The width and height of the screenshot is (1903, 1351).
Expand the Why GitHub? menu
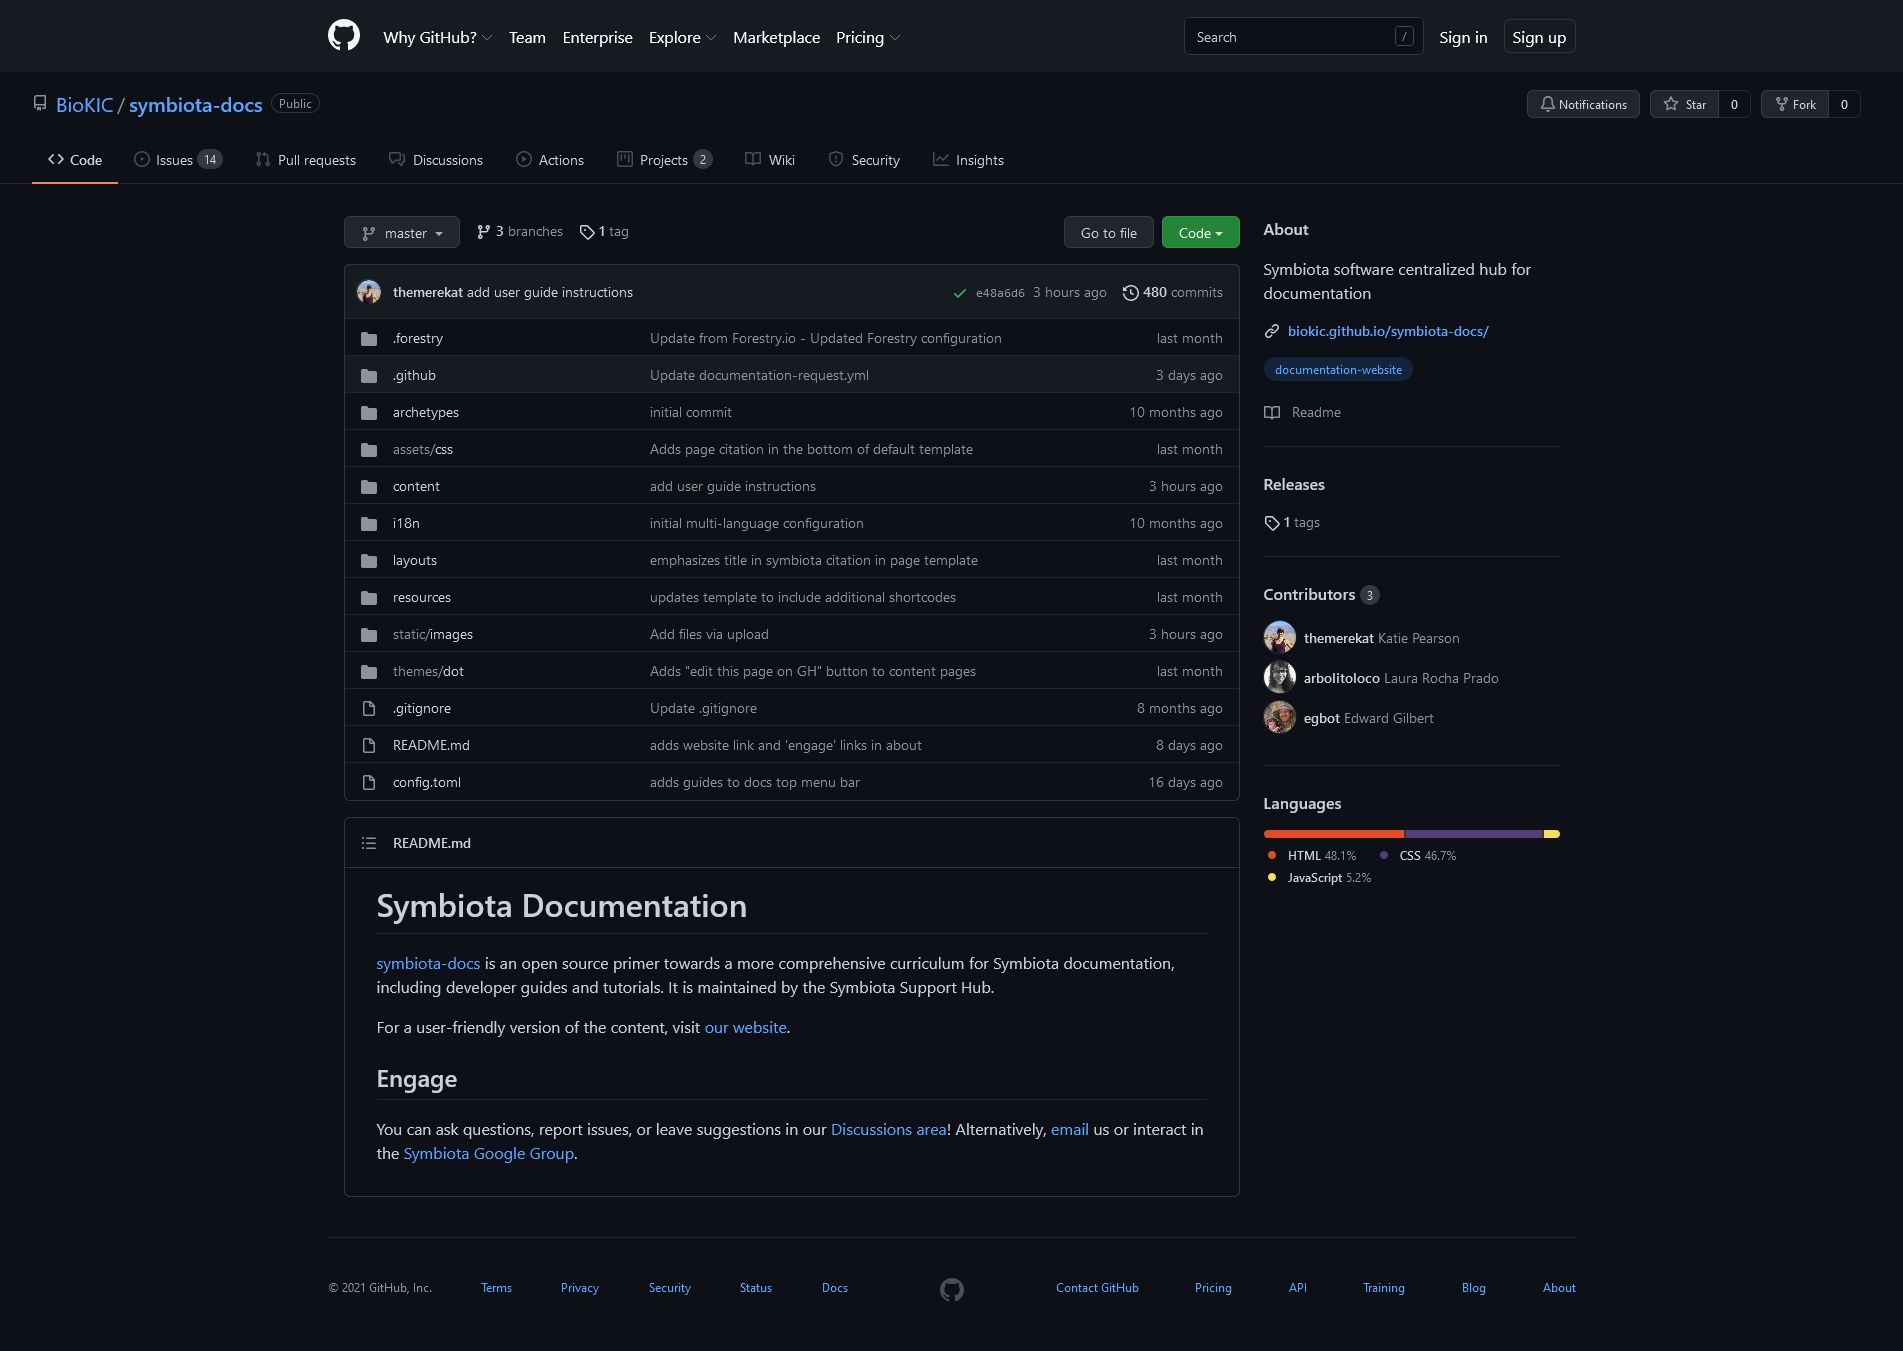(437, 37)
